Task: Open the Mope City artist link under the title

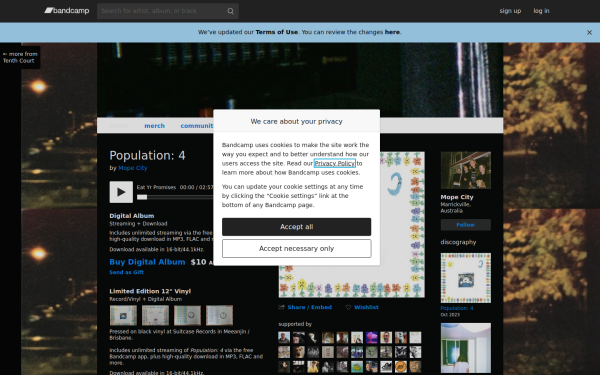Action: pos(133,168)
